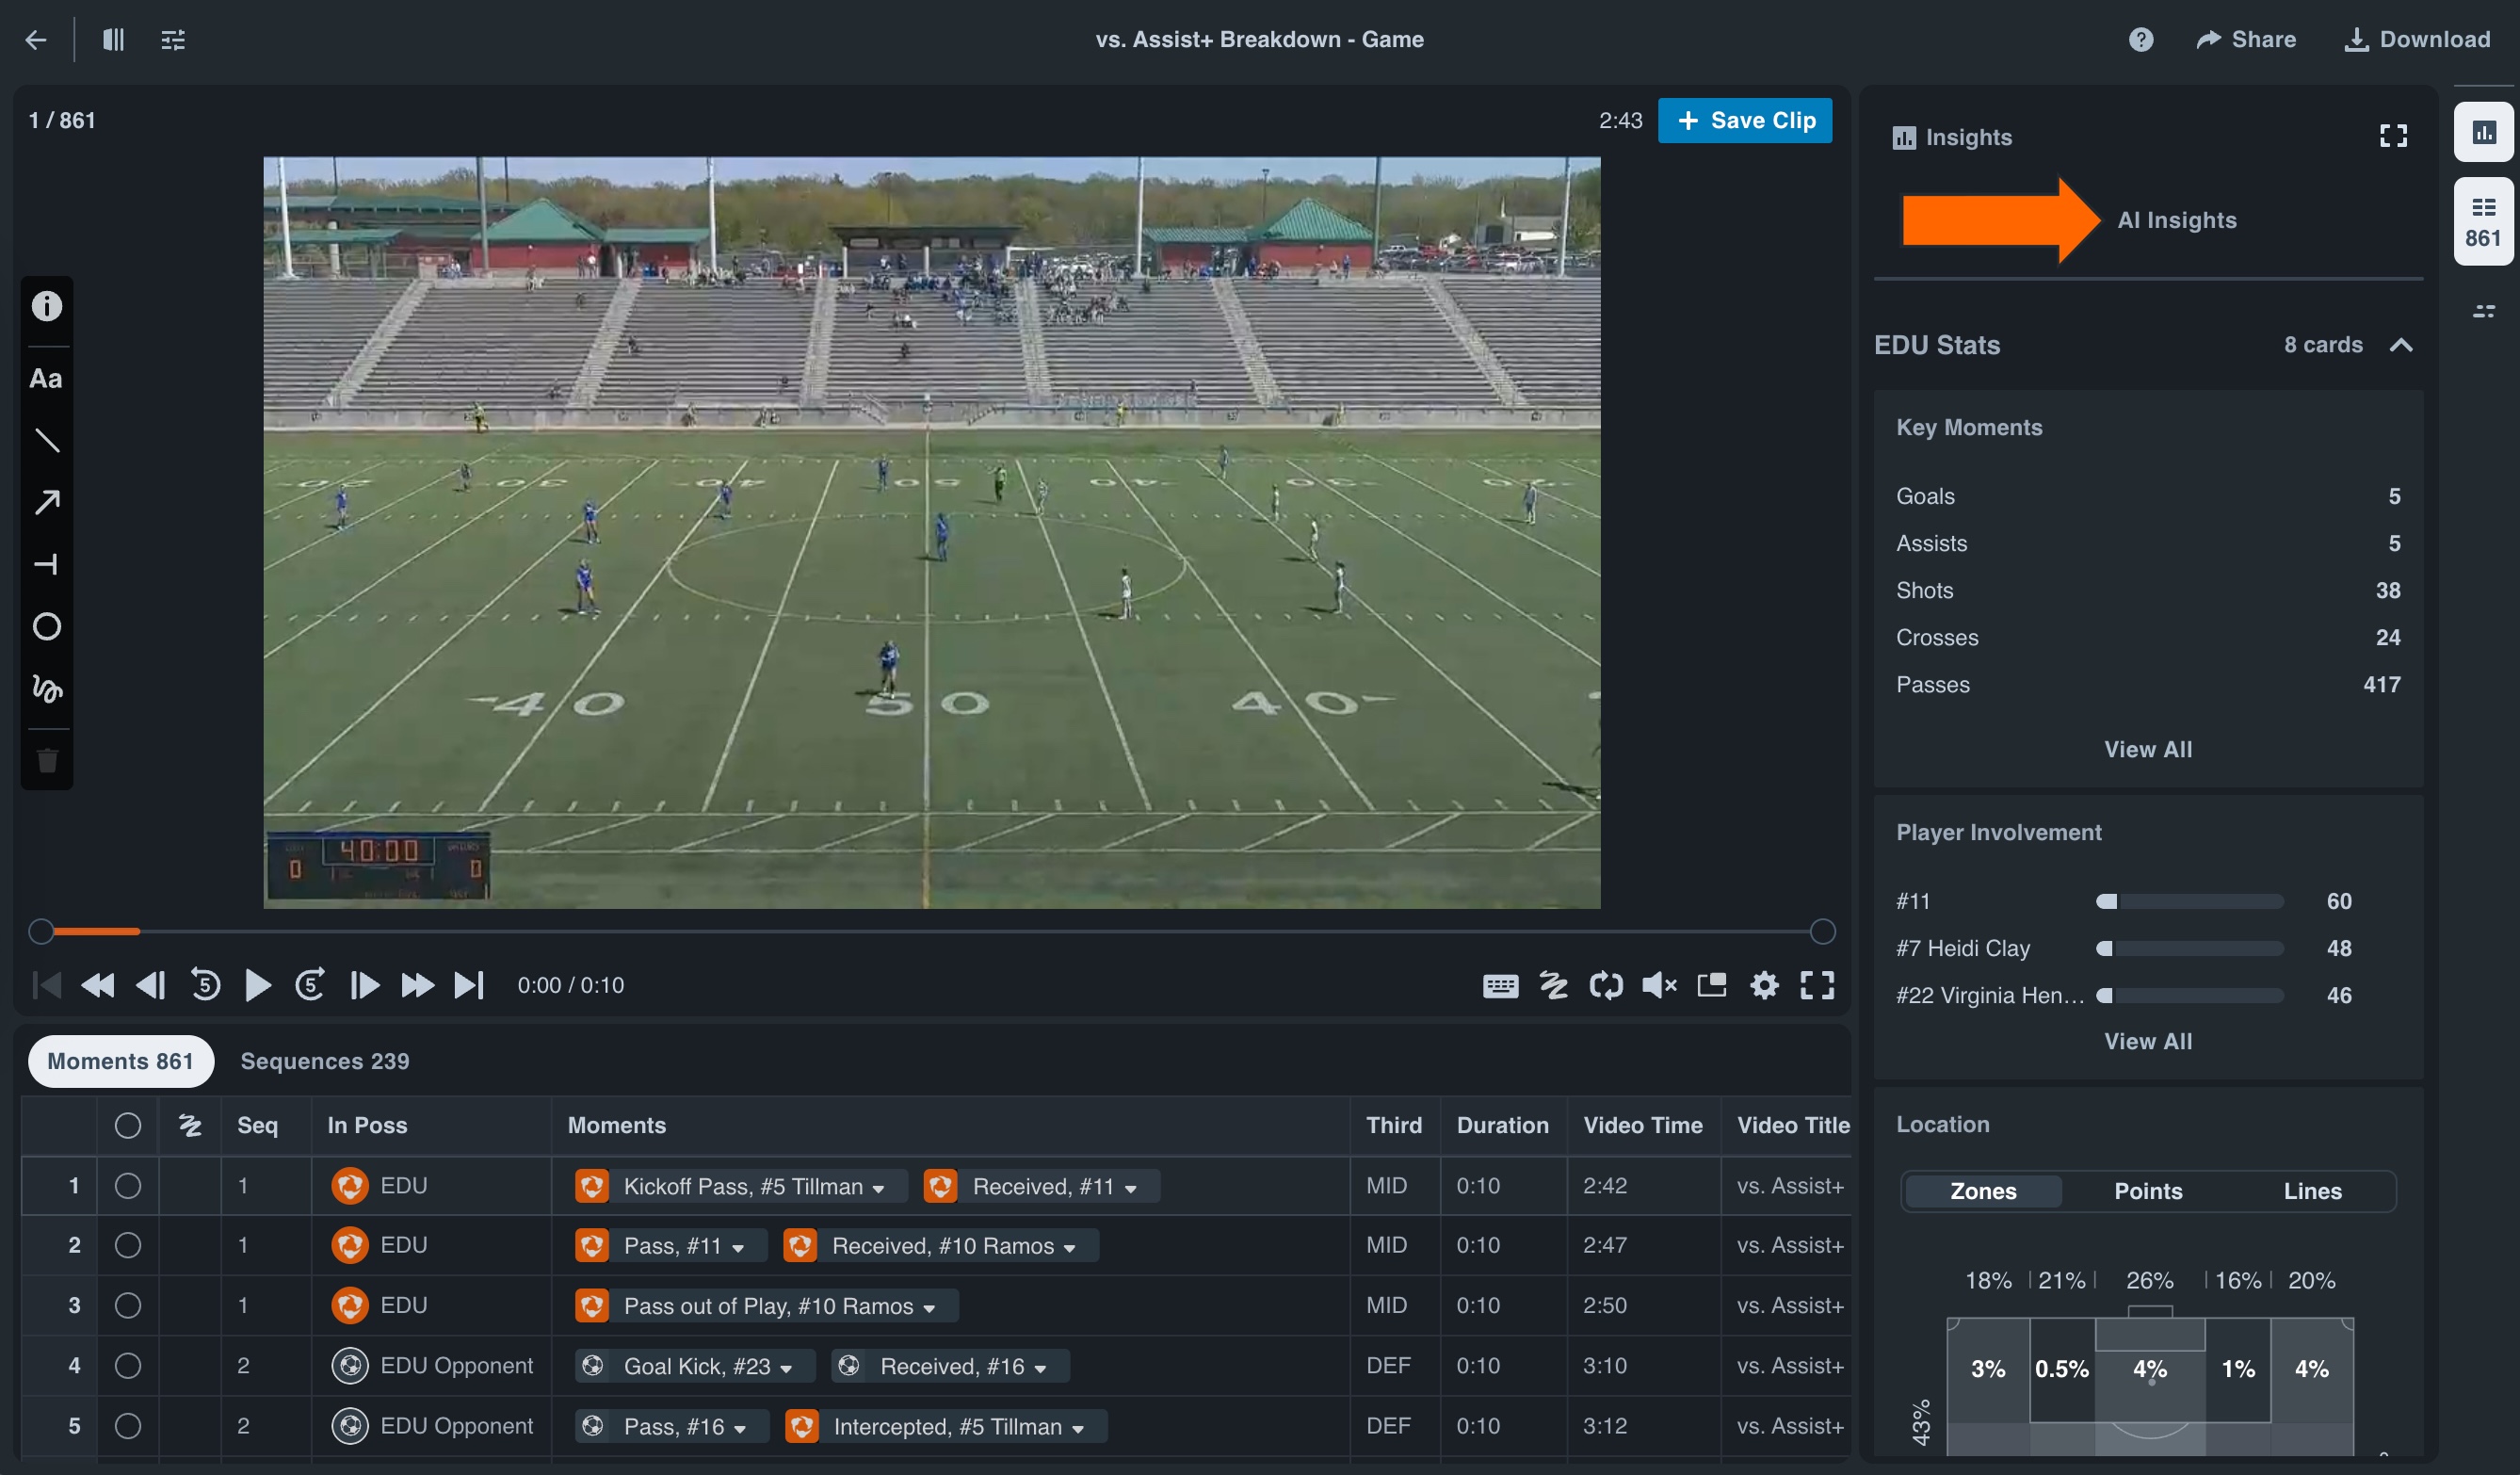
Task: Select the Moments 861 tab
Action: [x=120, y=1061]
